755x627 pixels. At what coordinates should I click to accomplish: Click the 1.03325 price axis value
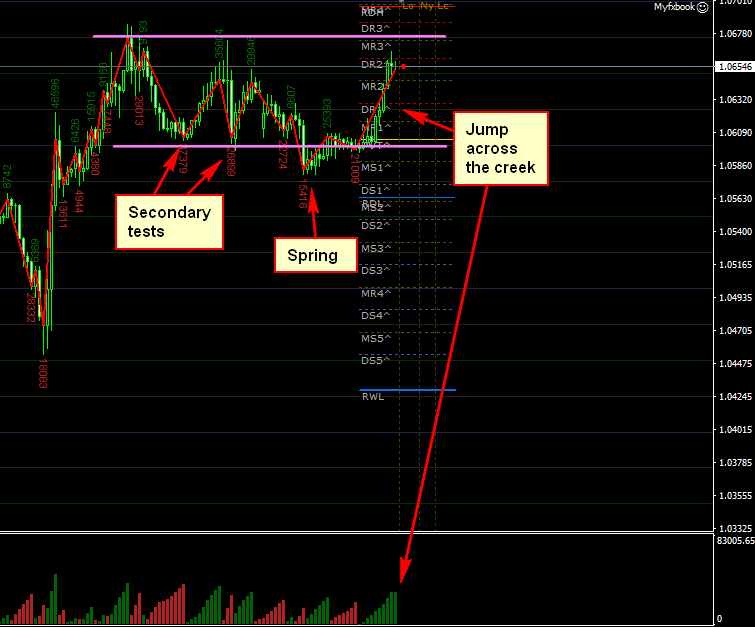(x=735, y=528)
